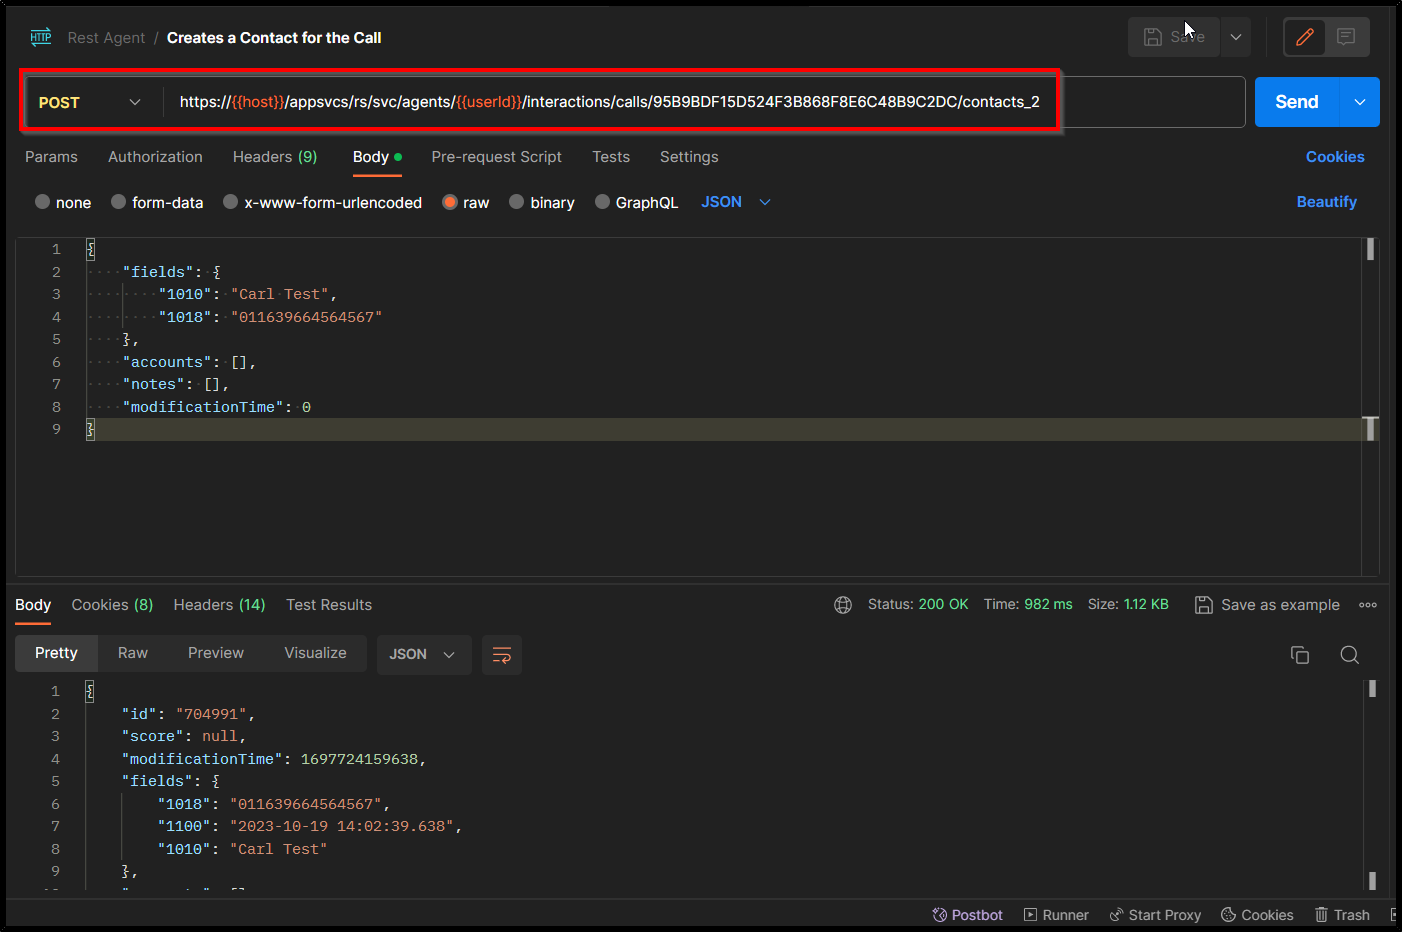
Task: Select the x-www-form-urlencoded radio option
Action: tap(230, 202)
